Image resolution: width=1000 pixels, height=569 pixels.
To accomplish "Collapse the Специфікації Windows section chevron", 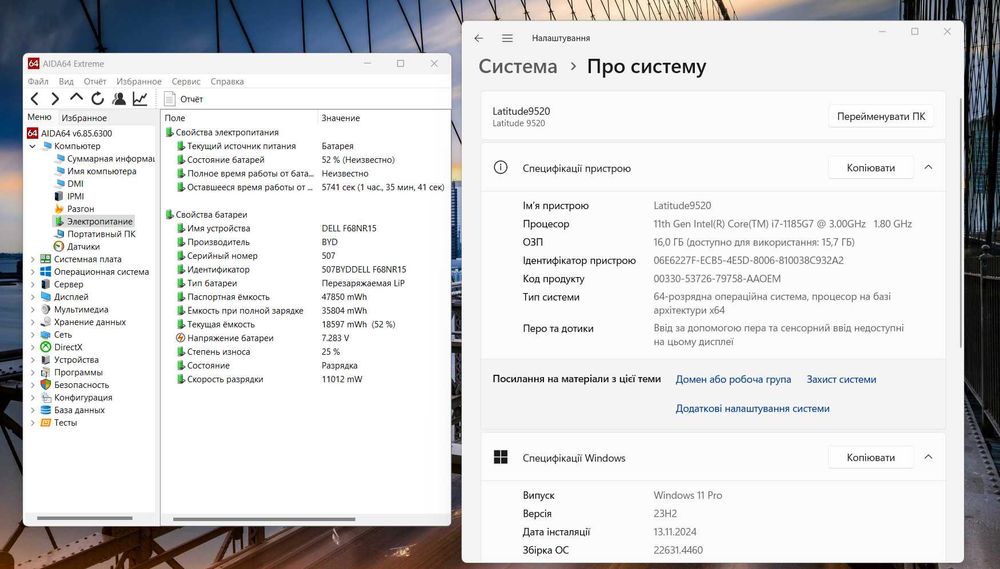I will click(928, 457).
